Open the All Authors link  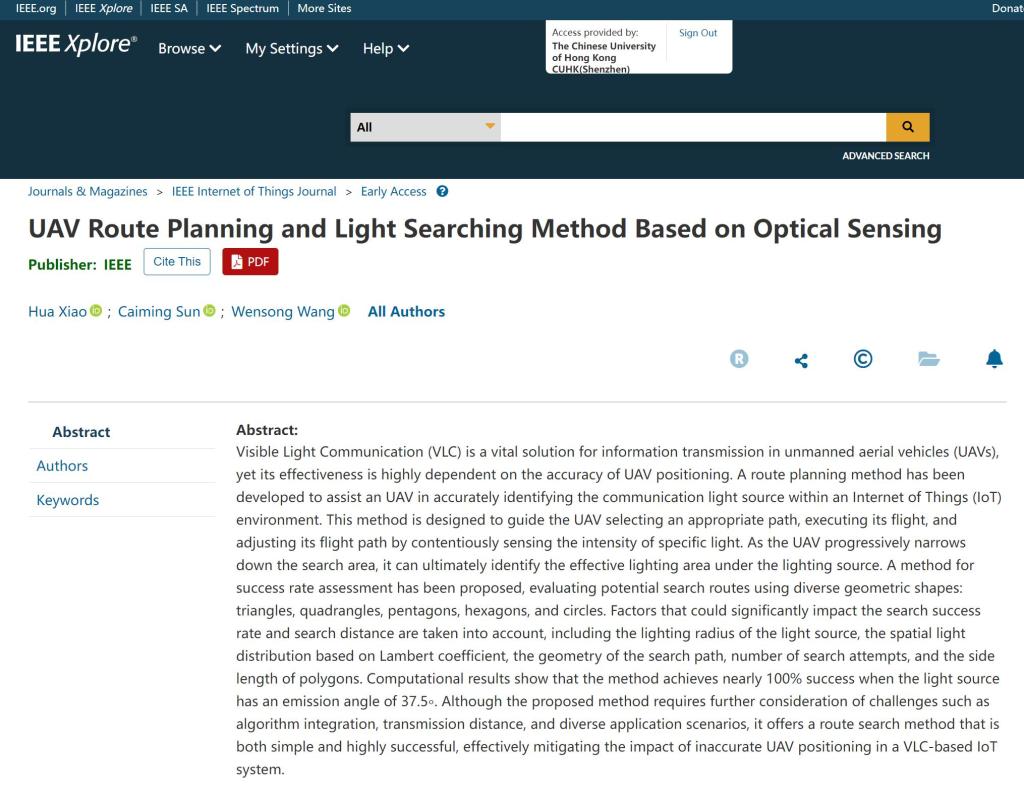406,312
